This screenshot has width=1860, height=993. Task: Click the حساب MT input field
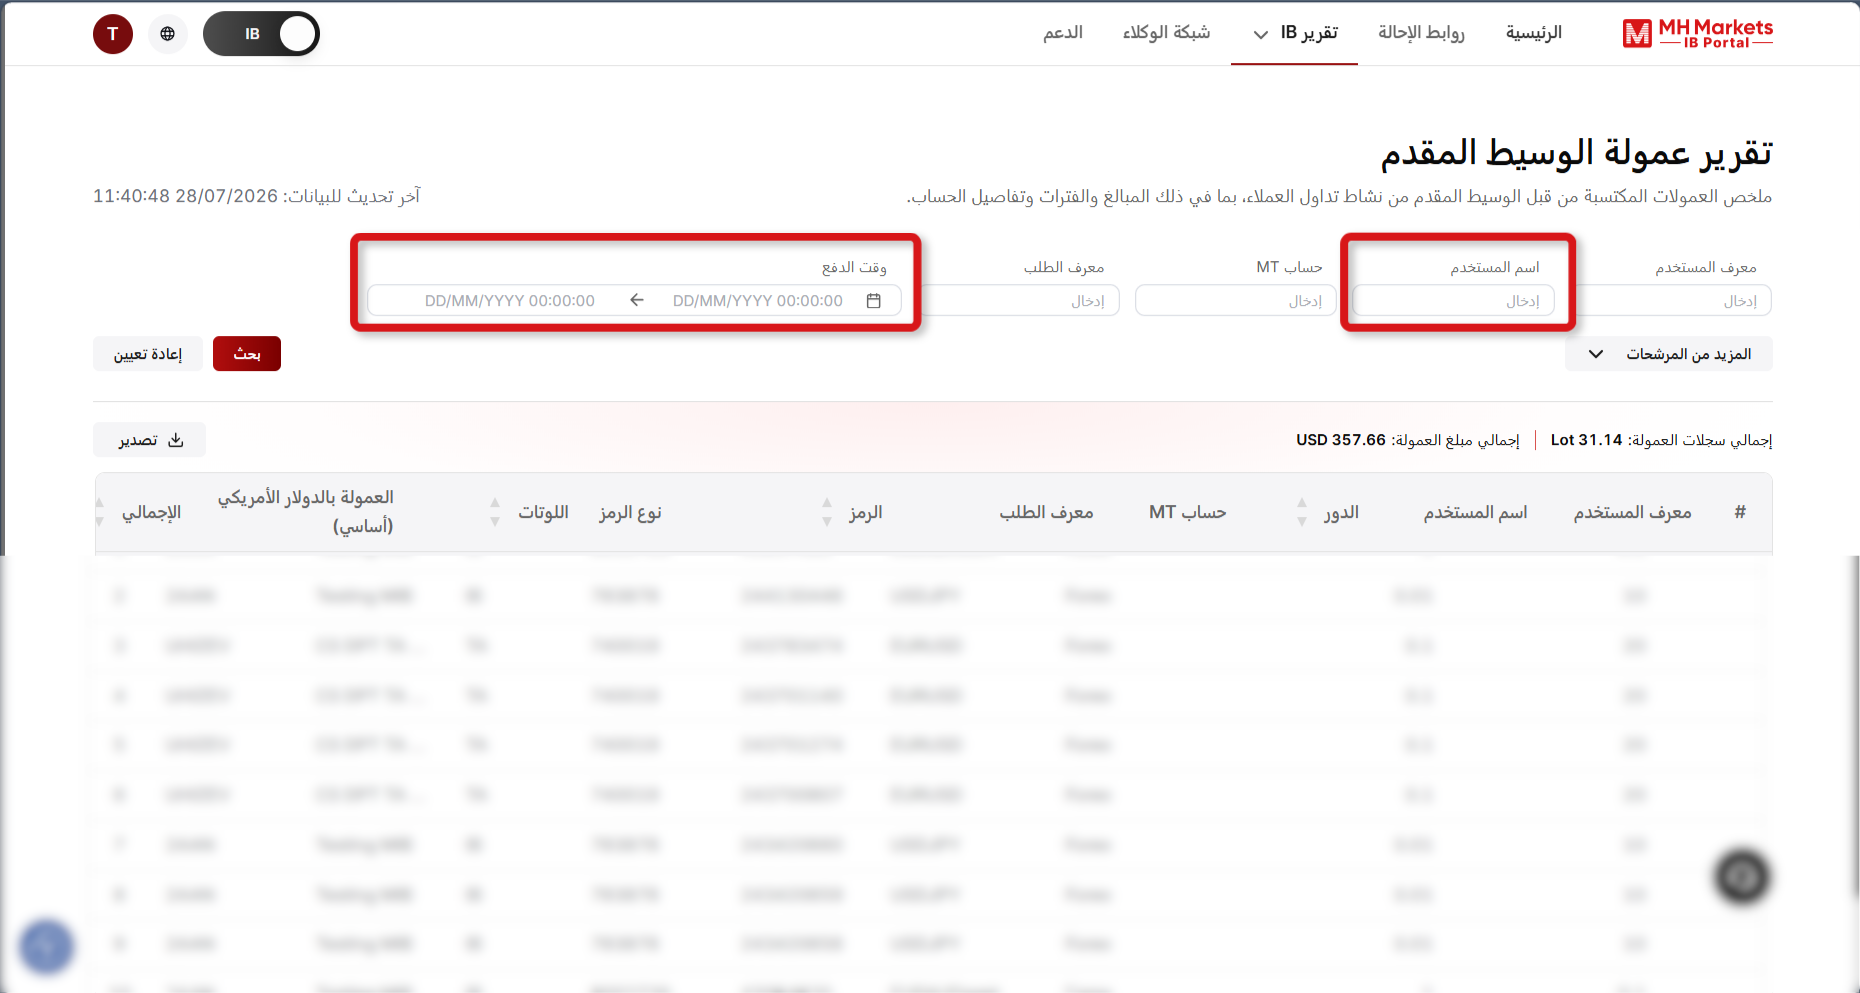point(1236,301)
